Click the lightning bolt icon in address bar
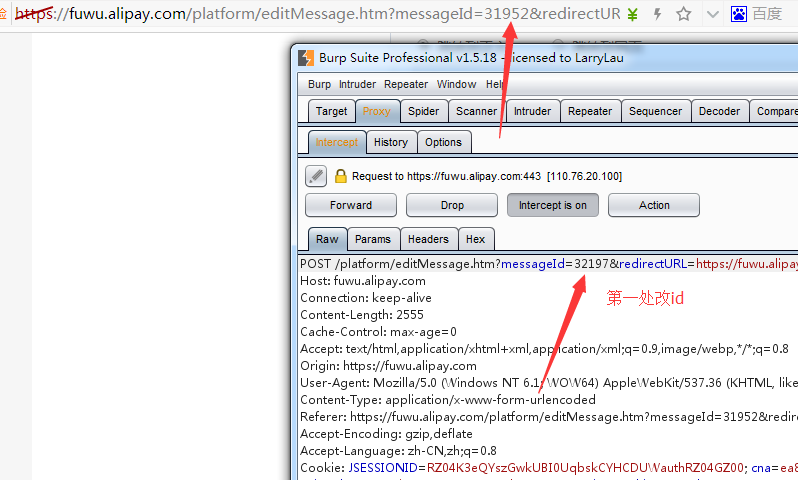The width and height of the screenshot is (798, 480). [x=658, y=14]
